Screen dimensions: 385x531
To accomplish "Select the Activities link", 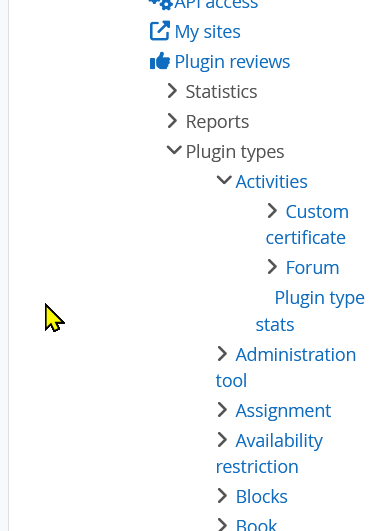I will (x=272, y=182).
